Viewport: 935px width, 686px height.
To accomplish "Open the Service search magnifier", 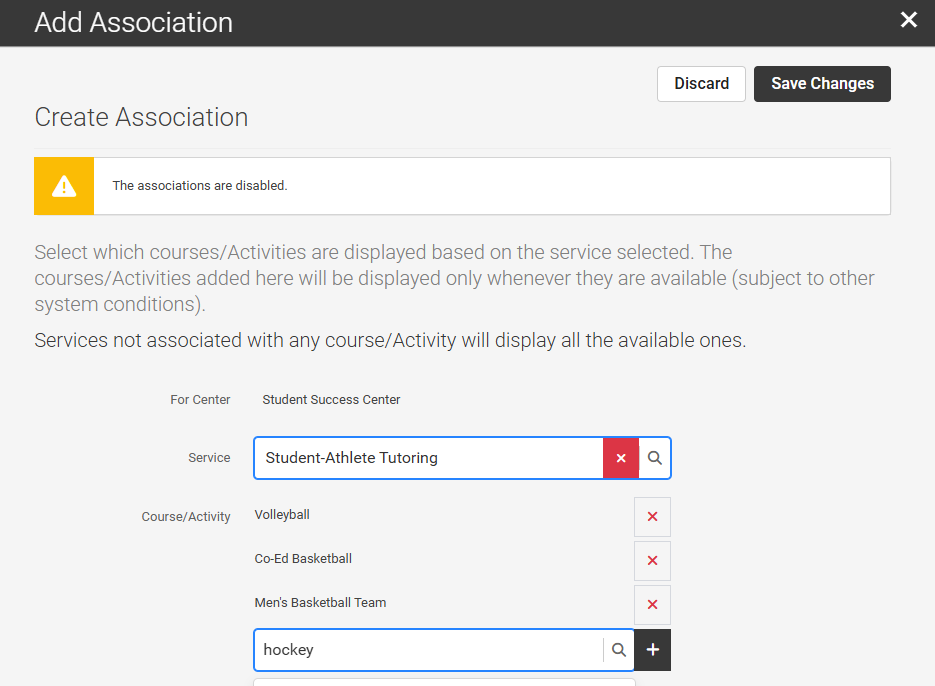I will pos(655,458).
